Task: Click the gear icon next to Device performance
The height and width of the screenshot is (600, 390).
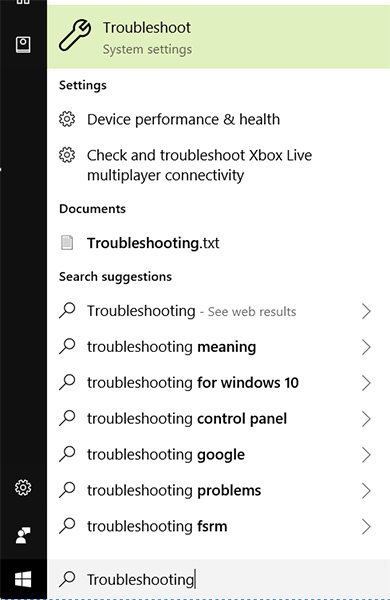Action: [x=67, y=119]
